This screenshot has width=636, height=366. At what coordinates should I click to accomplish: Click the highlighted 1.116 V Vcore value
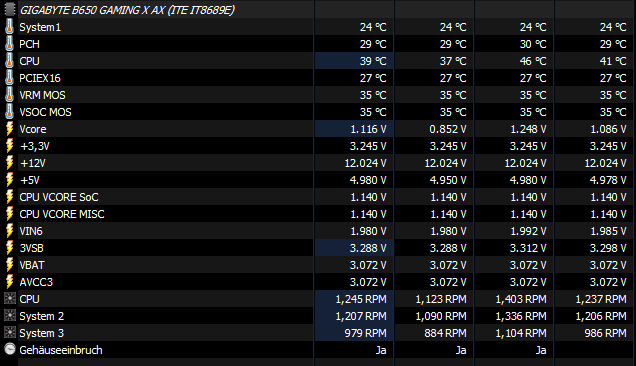pos(368,129)
